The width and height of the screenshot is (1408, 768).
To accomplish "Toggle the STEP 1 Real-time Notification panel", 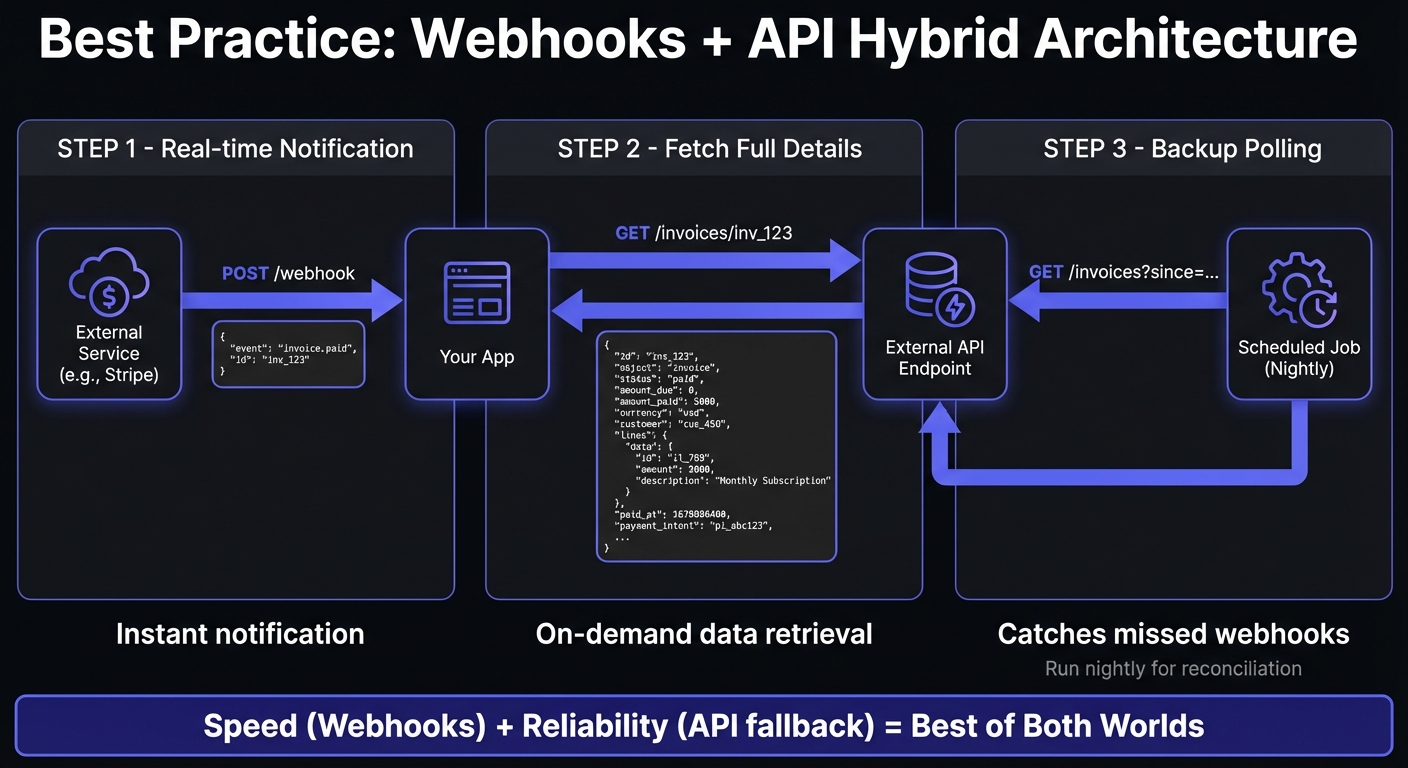I will 237,148.
